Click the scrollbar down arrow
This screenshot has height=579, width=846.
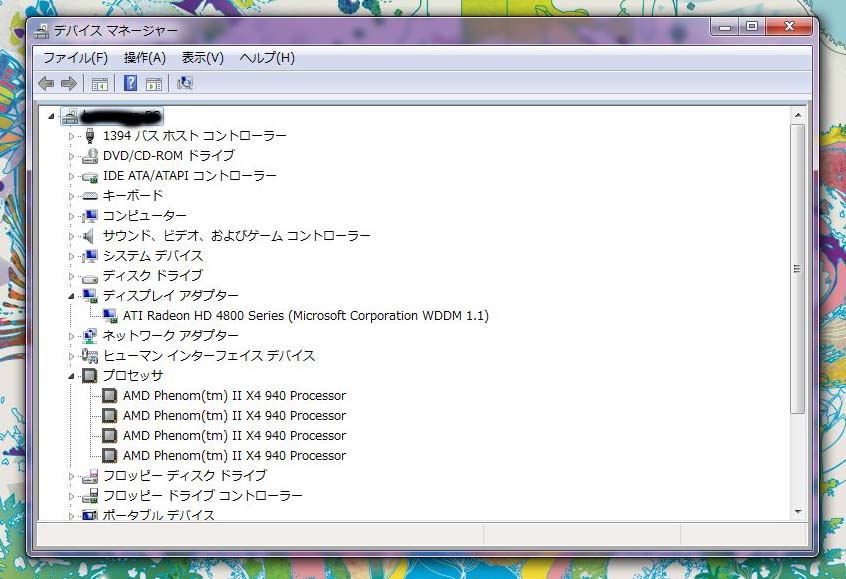point(798,512)
